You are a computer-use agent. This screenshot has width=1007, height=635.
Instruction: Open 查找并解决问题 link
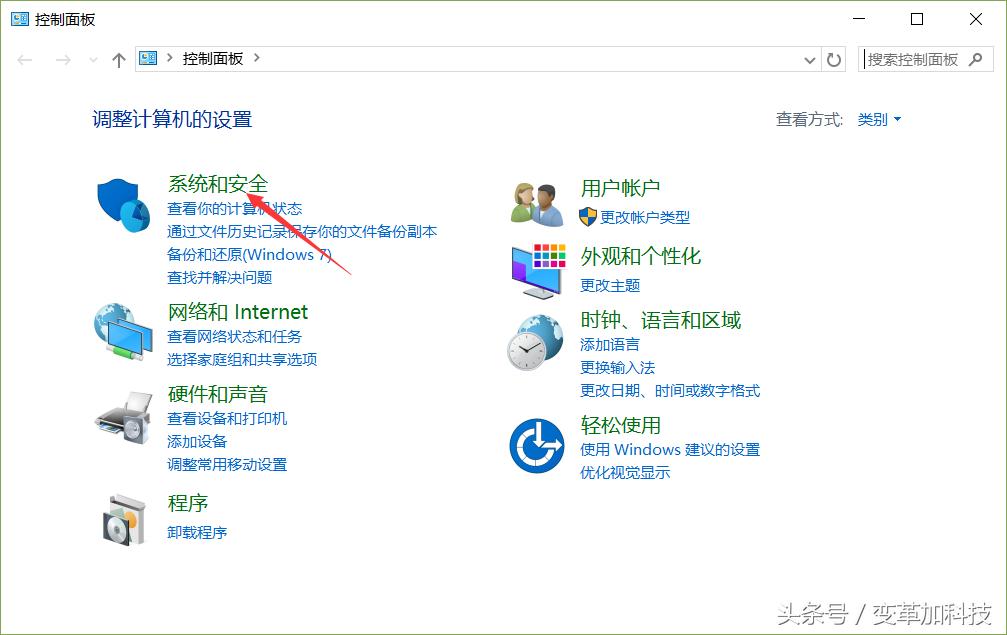point(220,277)
